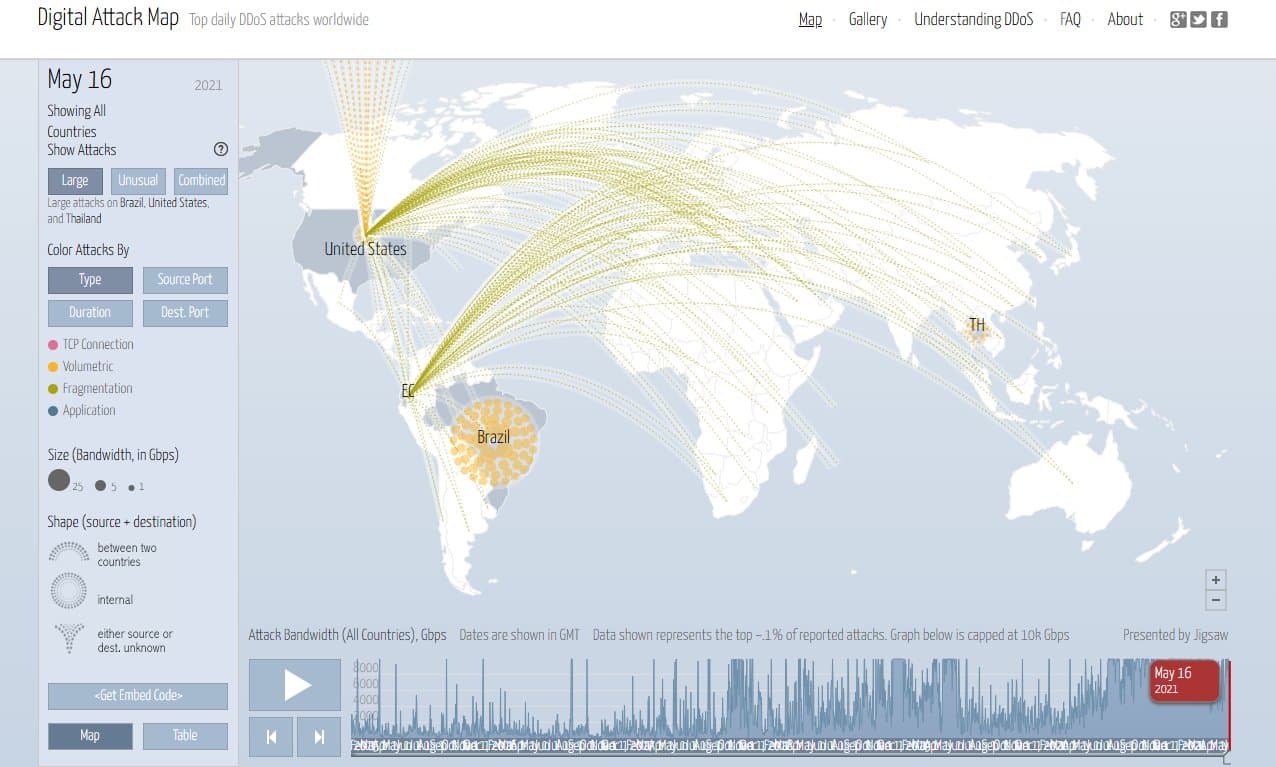
Task: Select the United States label on map
Action: pyautogui.click(x=365, y=249)
